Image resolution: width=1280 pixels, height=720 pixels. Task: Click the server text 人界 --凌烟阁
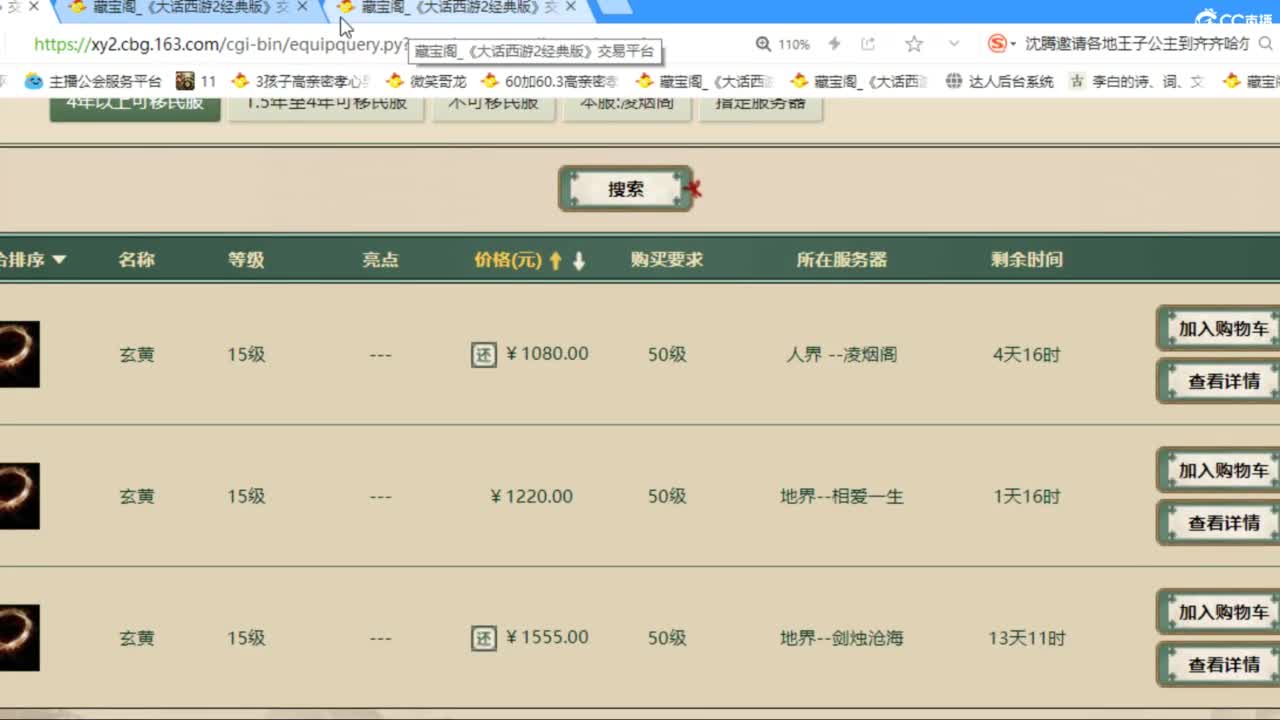[842, 354]
